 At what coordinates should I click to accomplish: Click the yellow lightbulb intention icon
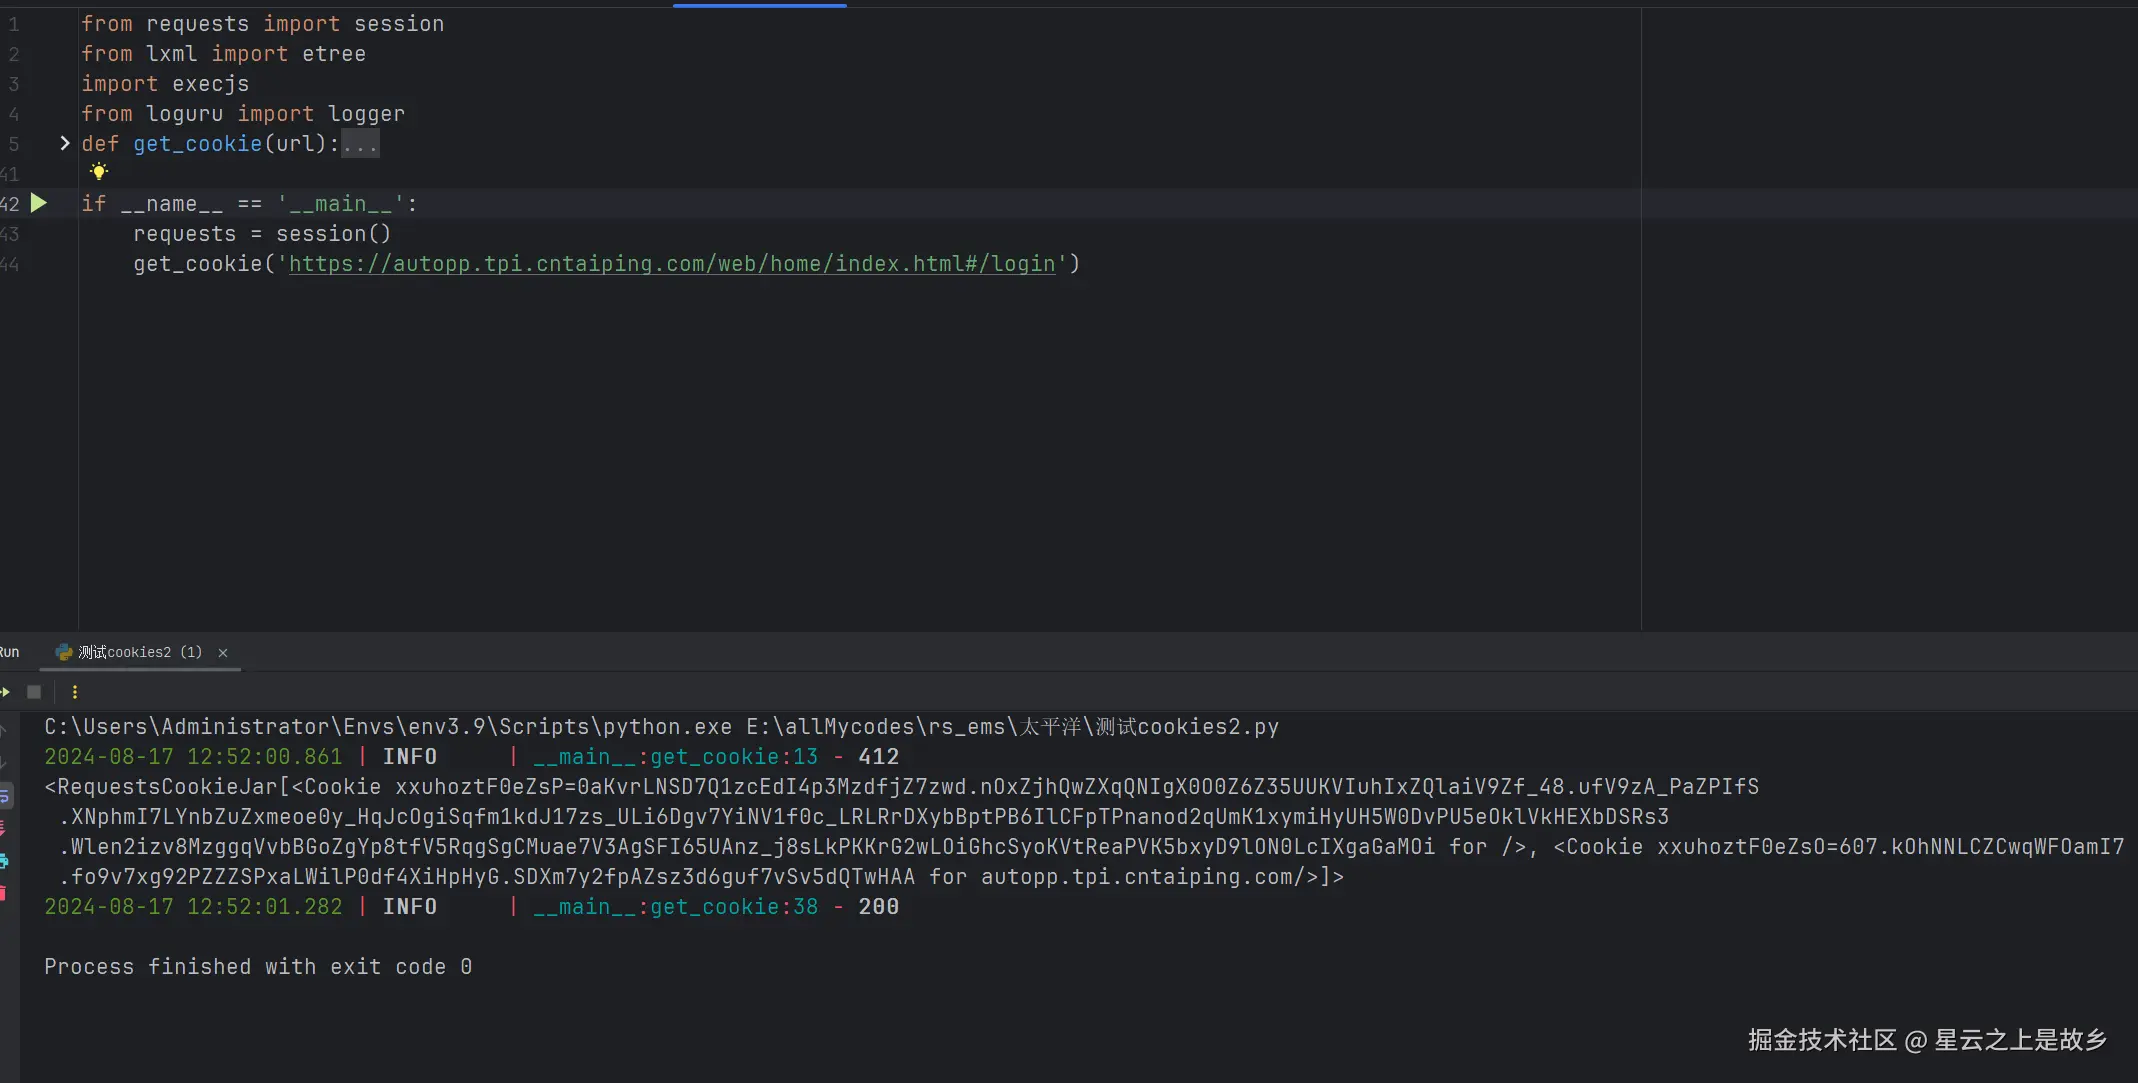click(99, 171)
